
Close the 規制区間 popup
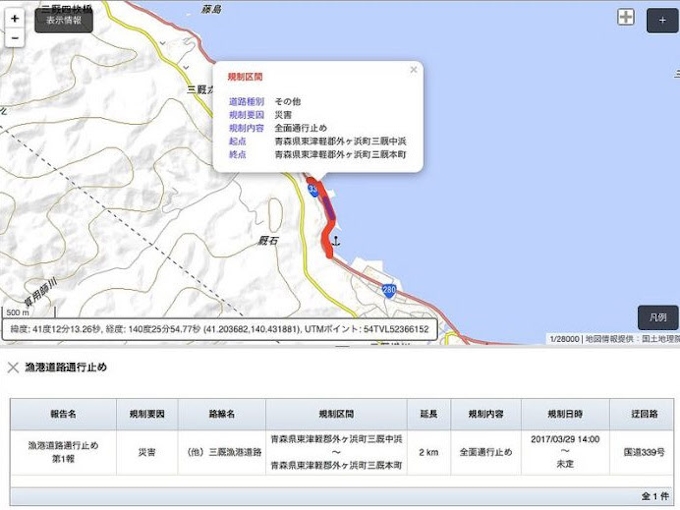pyautogui.click(x=413, y=70)
